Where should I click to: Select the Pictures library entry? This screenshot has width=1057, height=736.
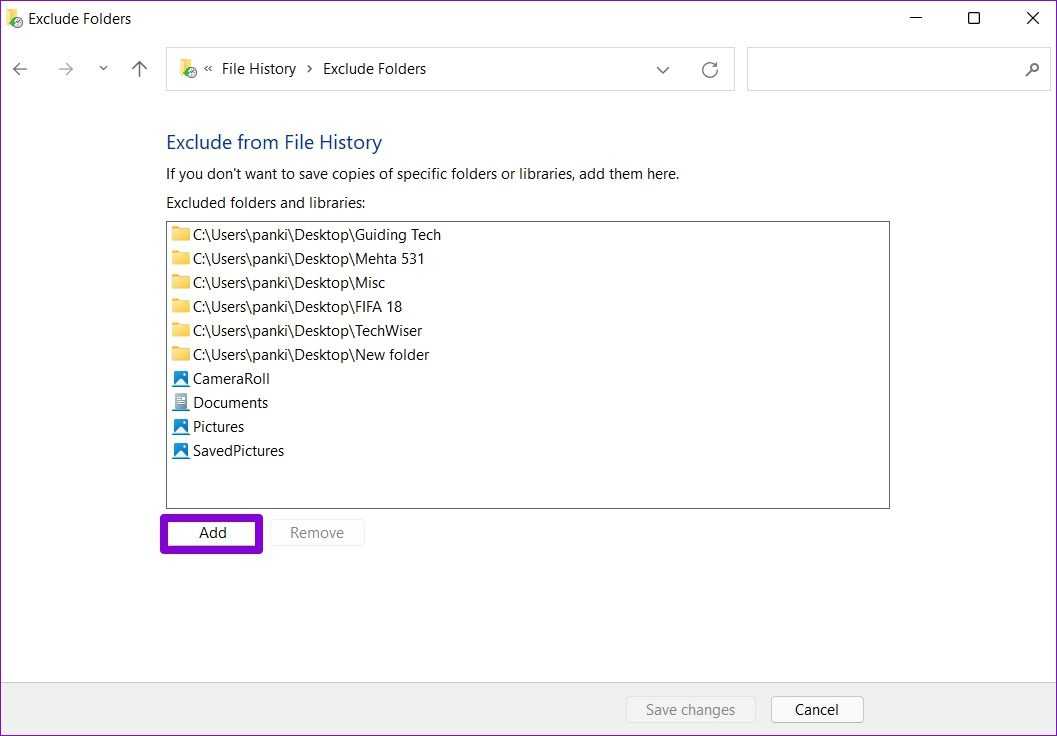click(x=218, y=427)
